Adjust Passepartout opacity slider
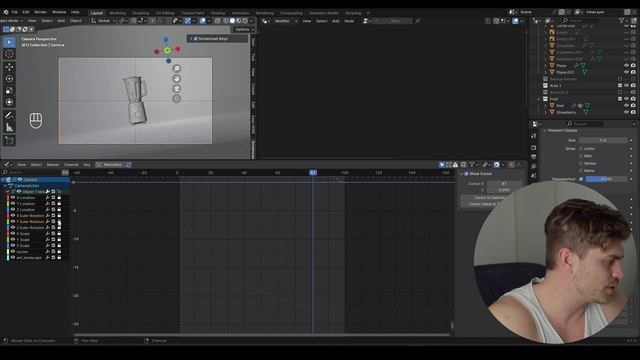The width and height of the screenshot is (640, 360). point(606,179)
